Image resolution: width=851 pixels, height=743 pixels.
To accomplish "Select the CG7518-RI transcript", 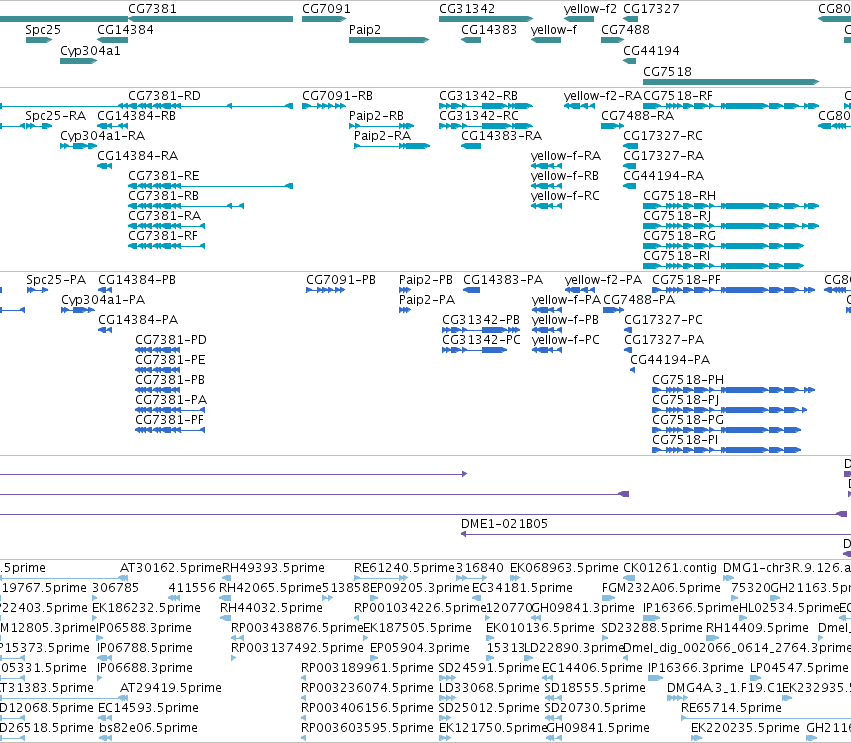I will [x=723, y=266].
